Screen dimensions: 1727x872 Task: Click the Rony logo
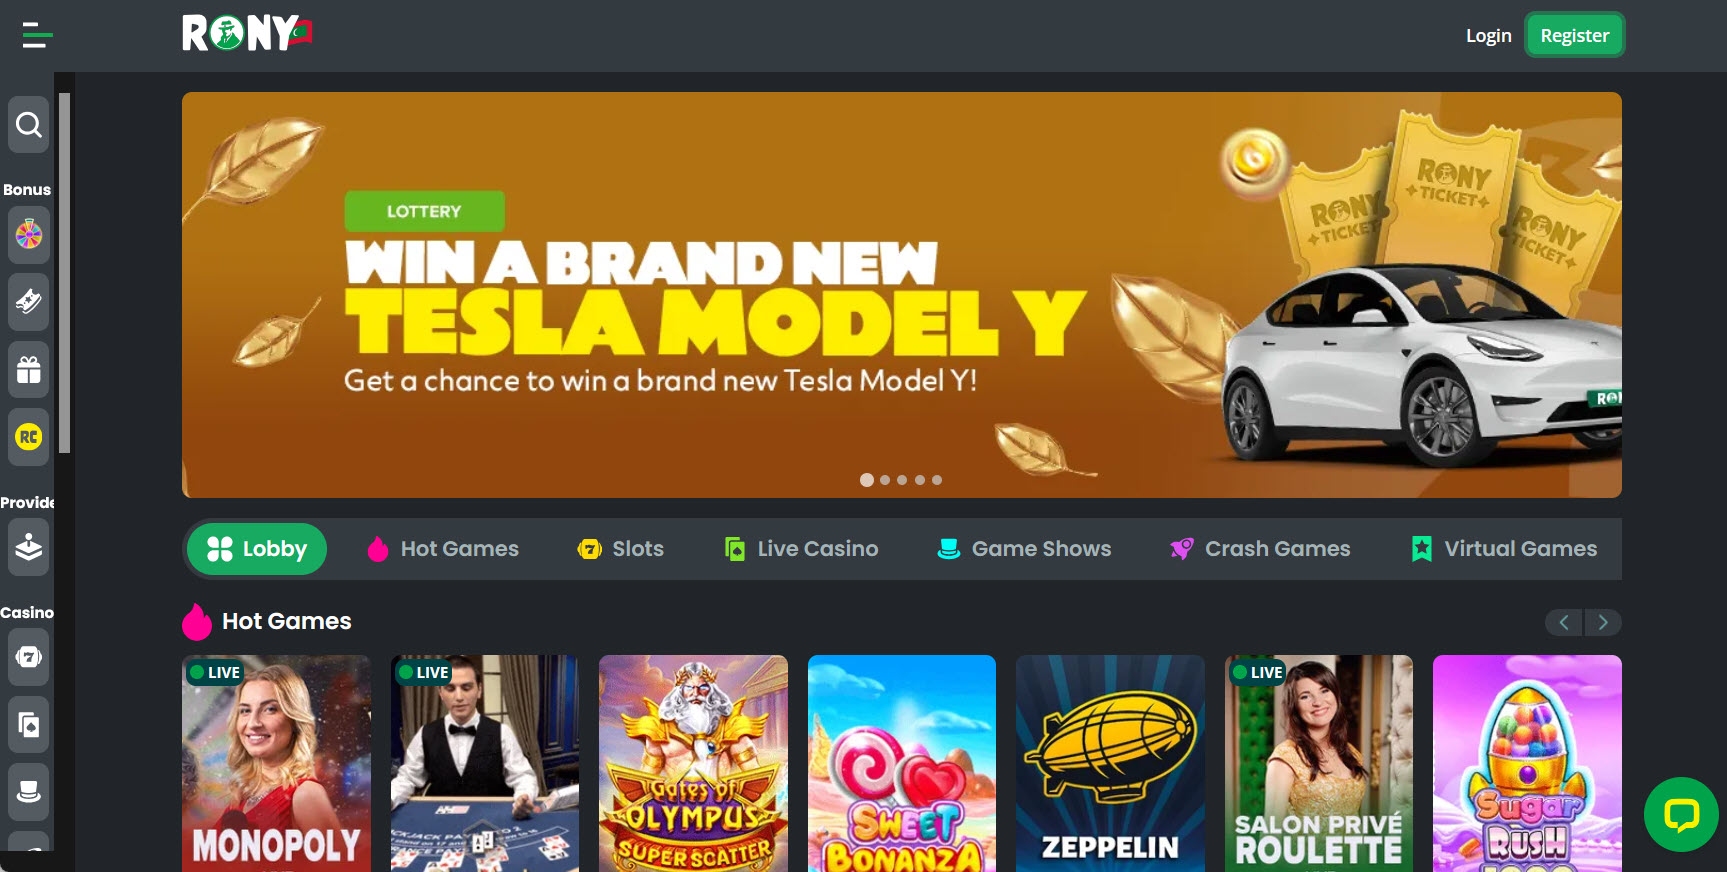click(x=247, y=33)
